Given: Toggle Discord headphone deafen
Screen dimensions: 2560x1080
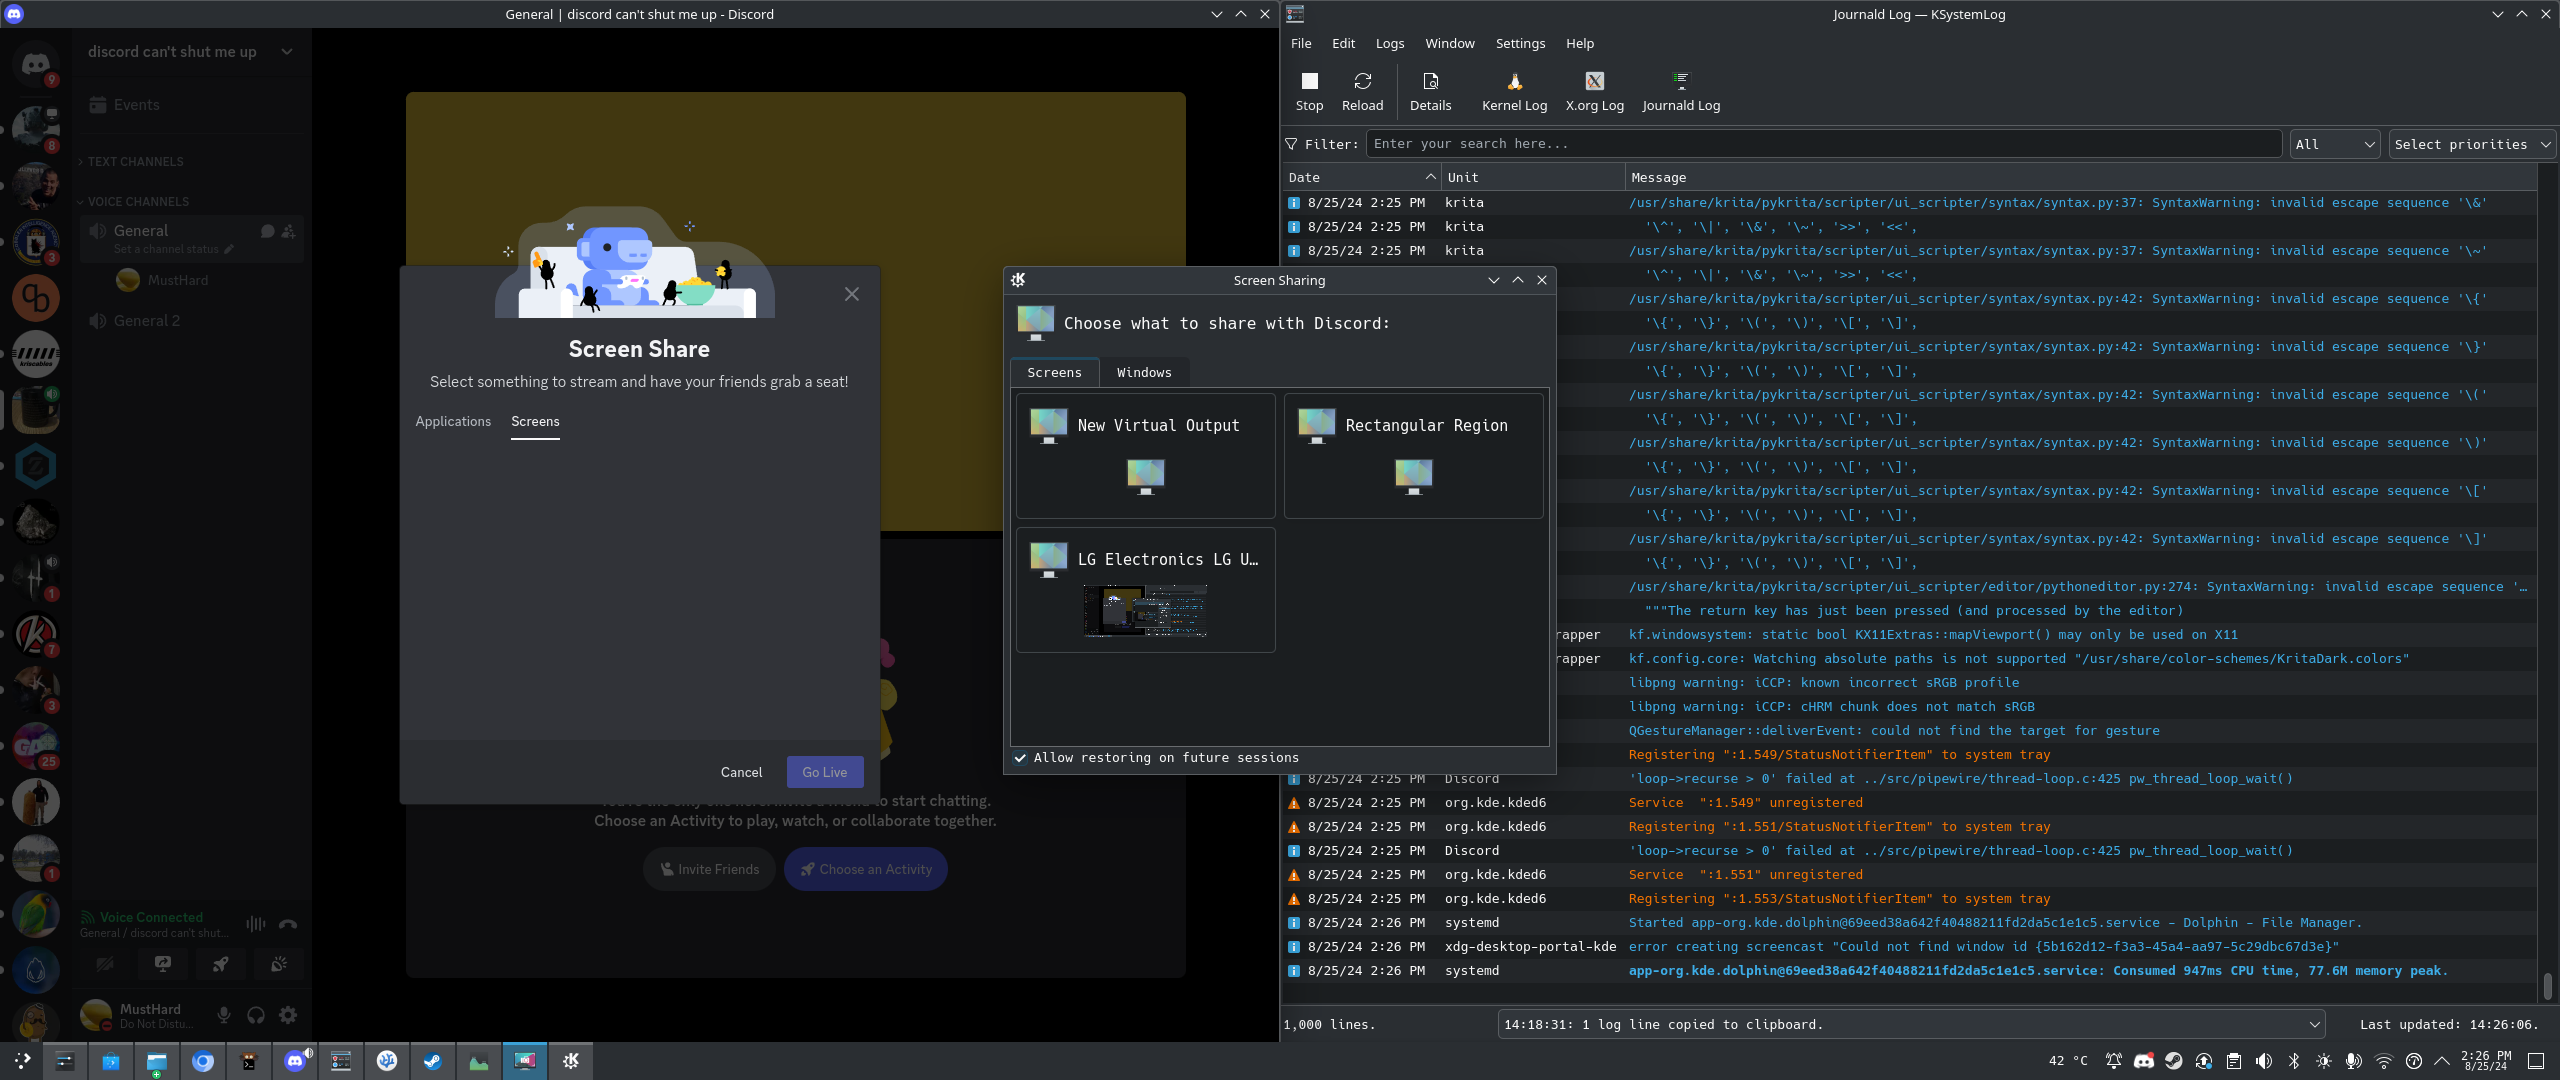Looking at the screenshot, I should [256, 1015].
